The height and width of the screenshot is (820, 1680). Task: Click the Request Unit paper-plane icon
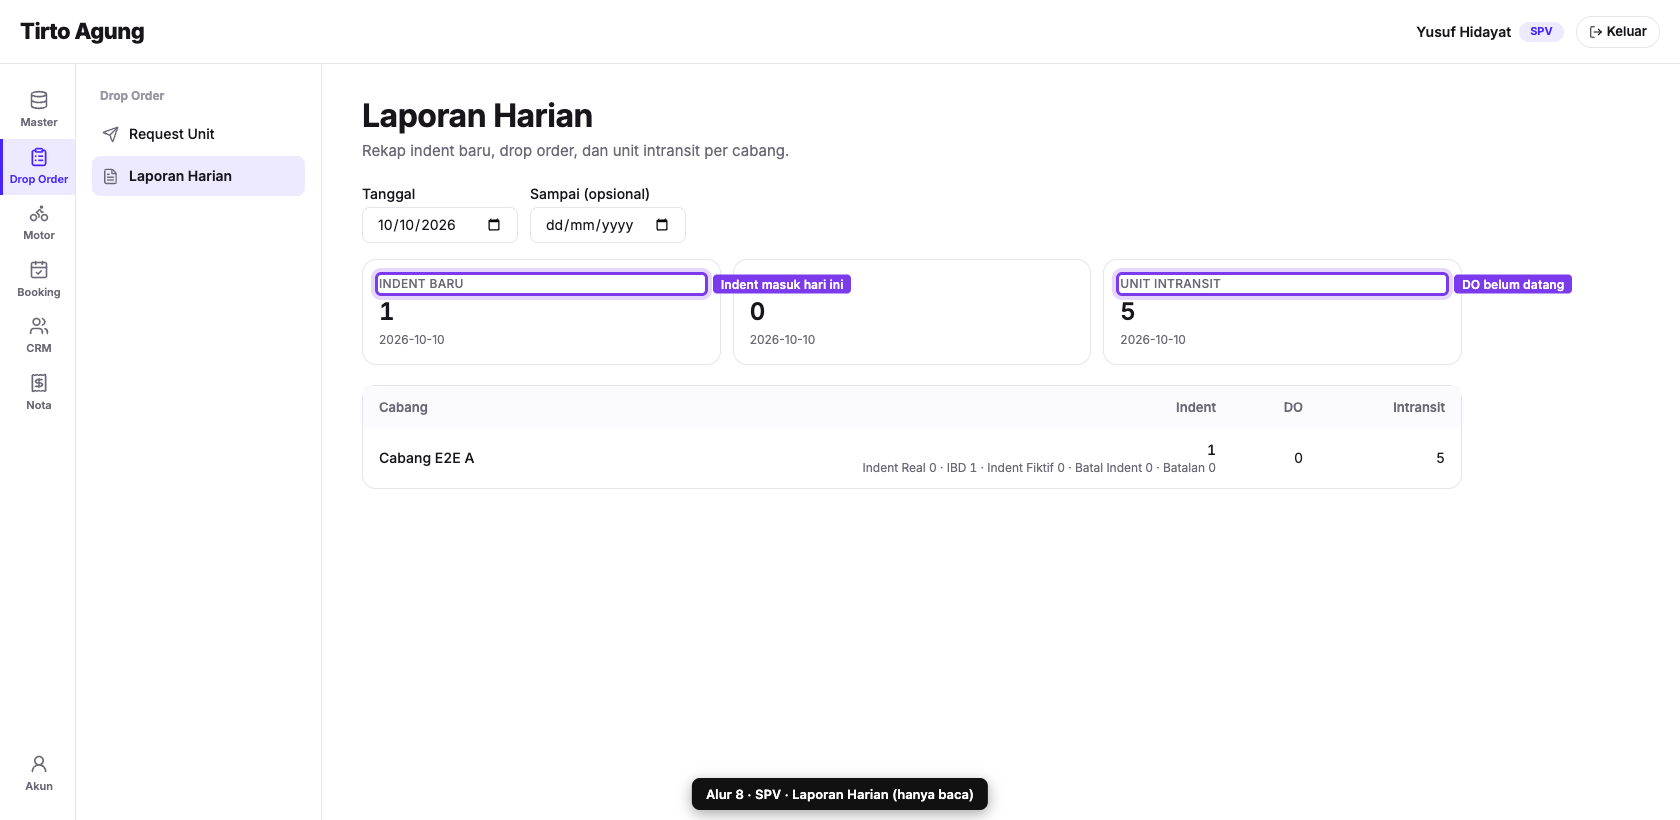111,134
